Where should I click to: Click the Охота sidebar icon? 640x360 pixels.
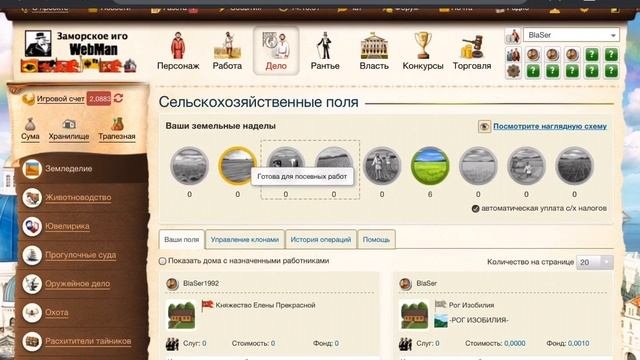32,313
